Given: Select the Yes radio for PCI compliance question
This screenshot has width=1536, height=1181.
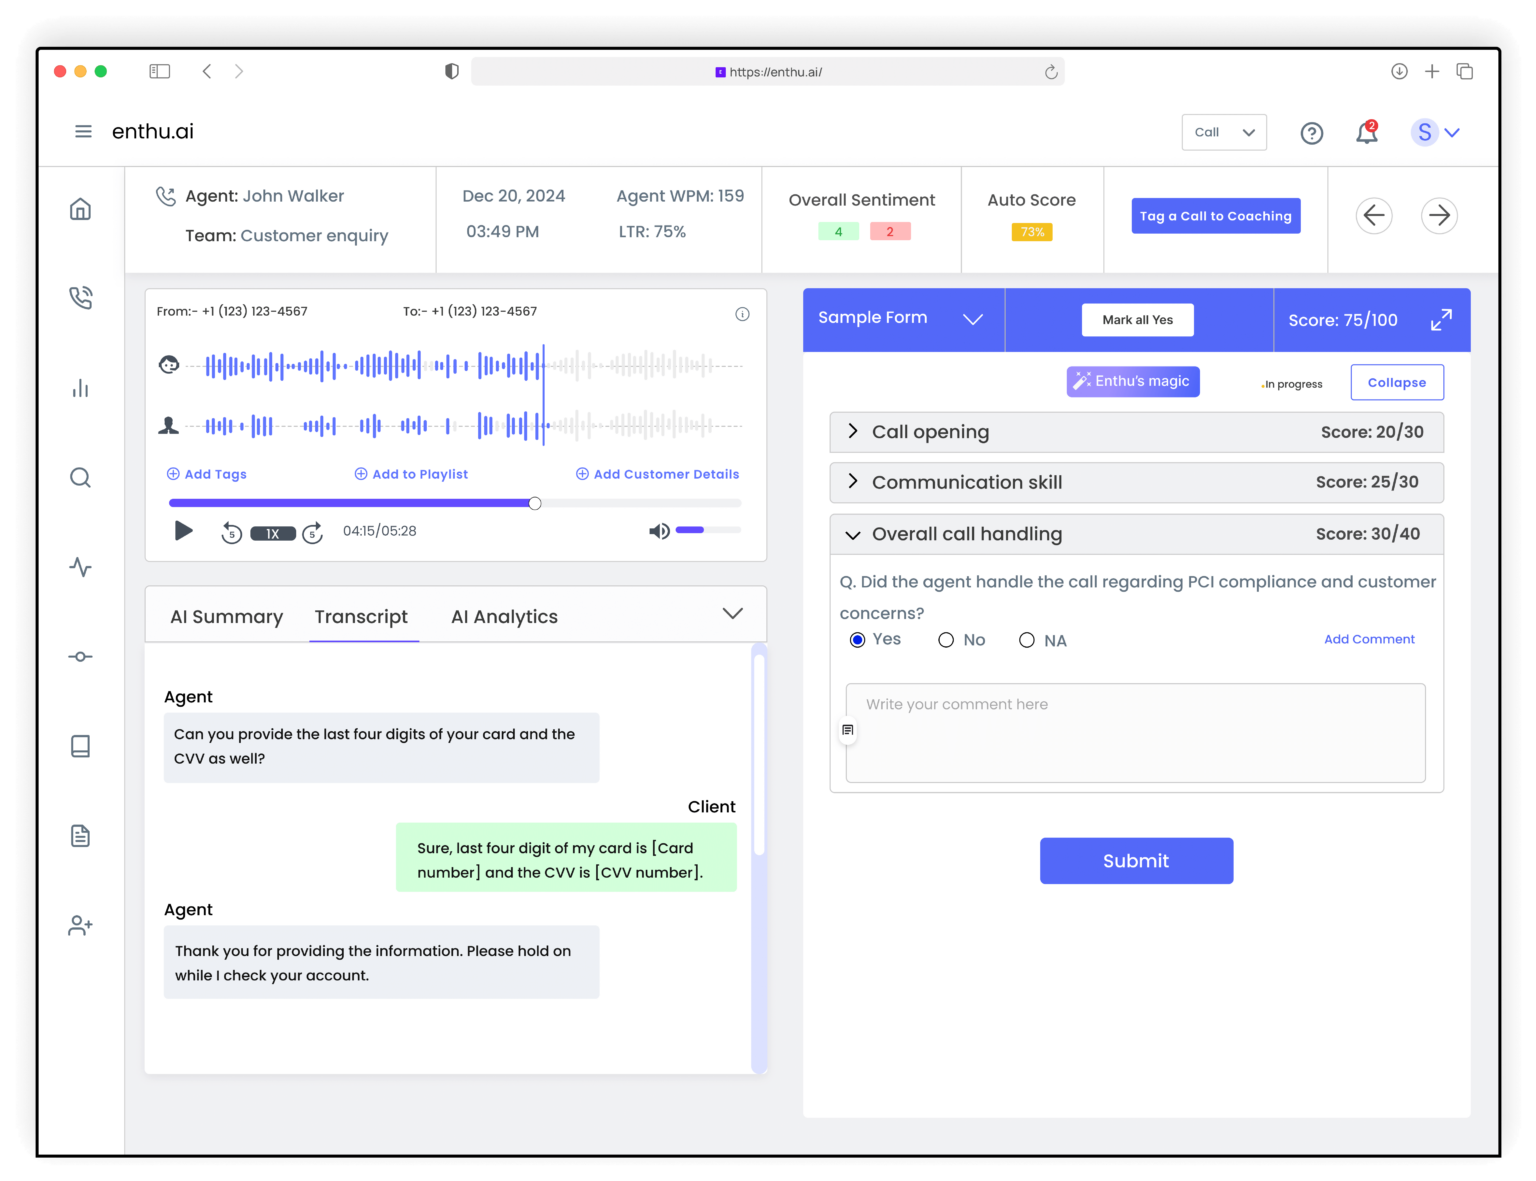Looking at the screenshot, I should (x=857, y=639).
